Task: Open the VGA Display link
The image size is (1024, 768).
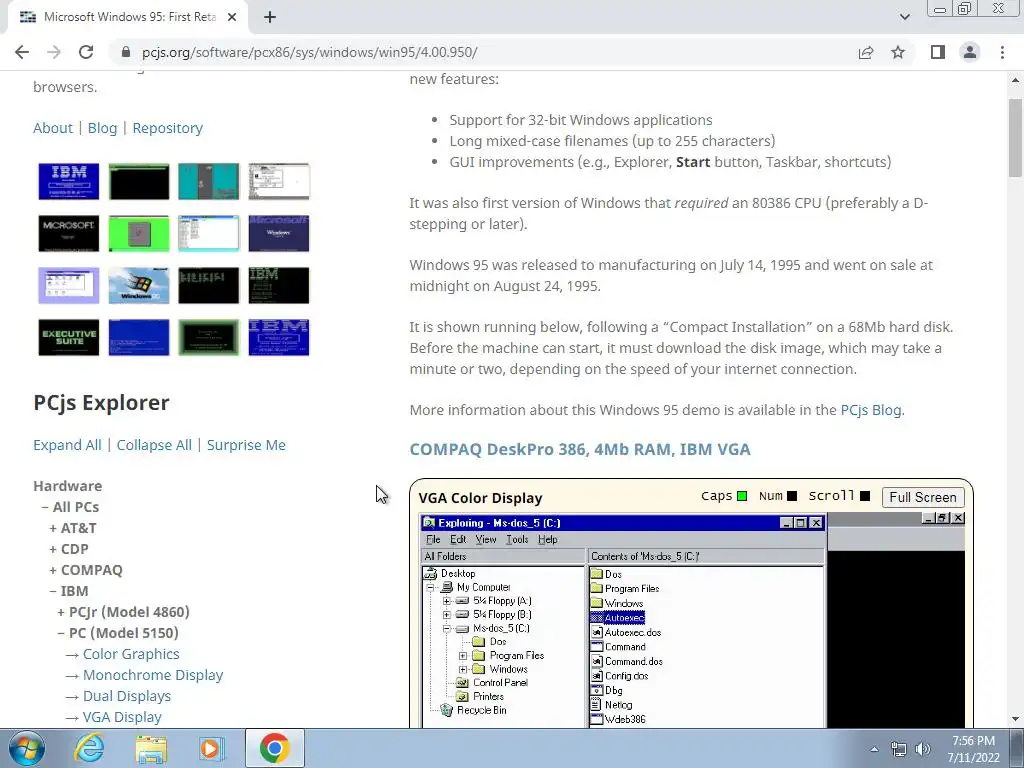Action: pyautogui.click(x=122, y=716)
